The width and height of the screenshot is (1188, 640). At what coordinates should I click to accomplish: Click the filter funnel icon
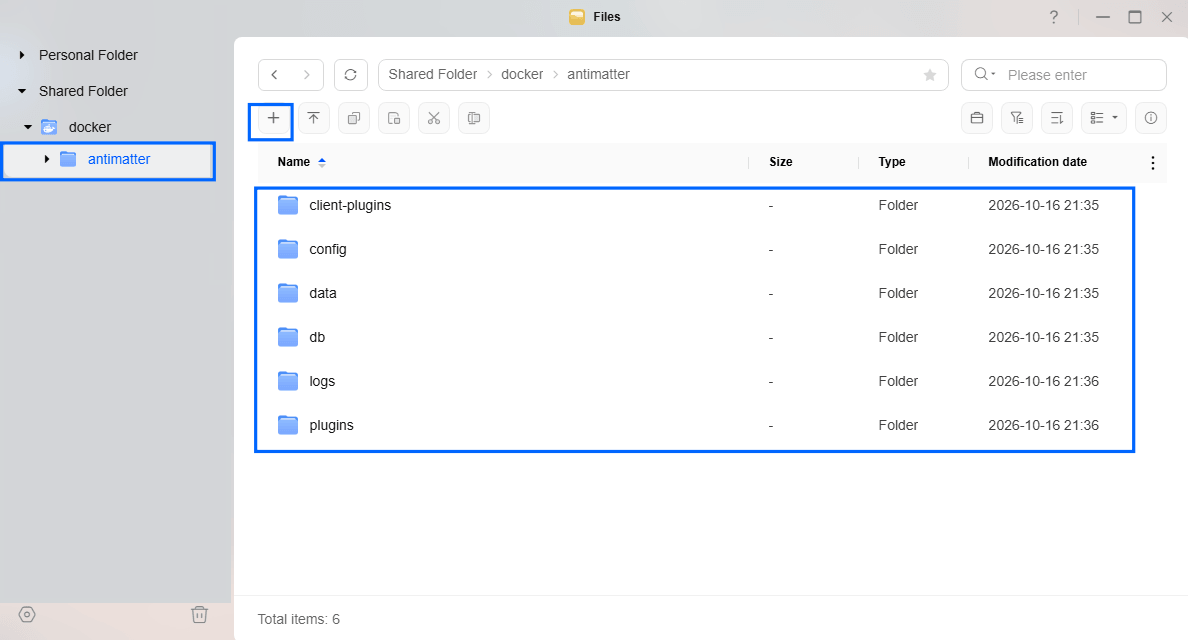tap(1017, 118)
